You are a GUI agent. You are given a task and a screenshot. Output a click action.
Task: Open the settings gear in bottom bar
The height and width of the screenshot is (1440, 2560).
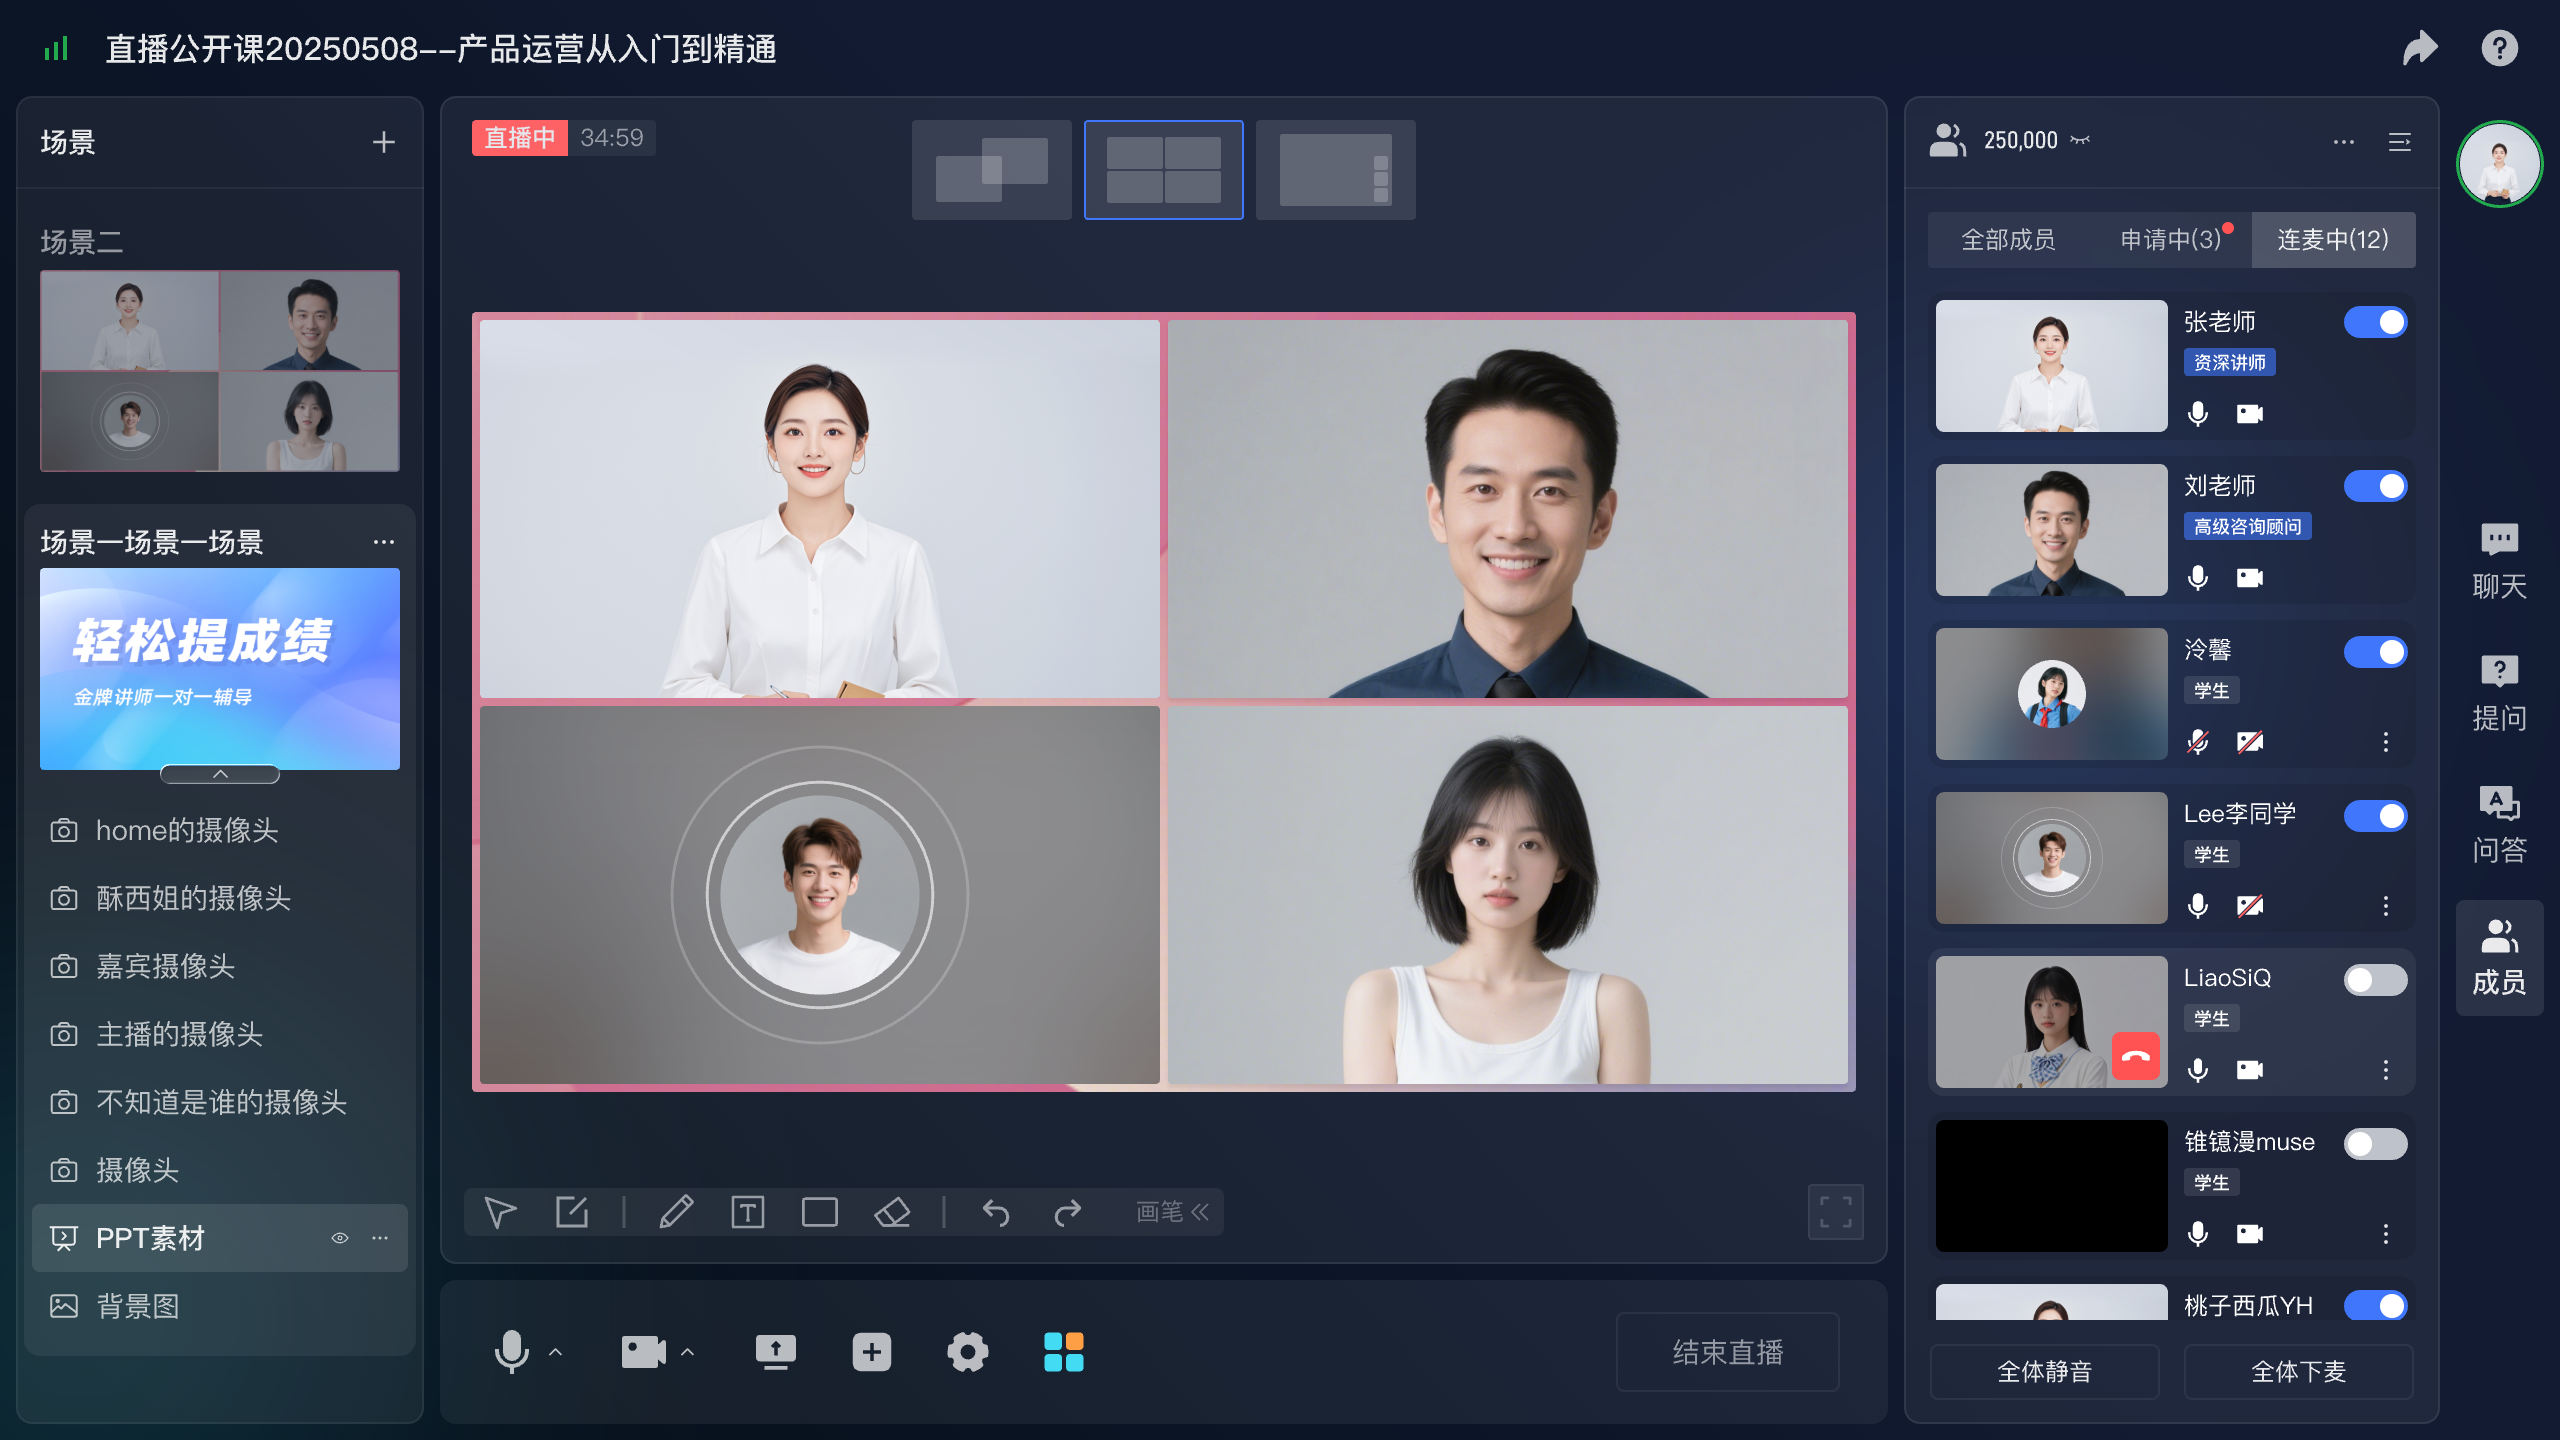(968, 1352)
